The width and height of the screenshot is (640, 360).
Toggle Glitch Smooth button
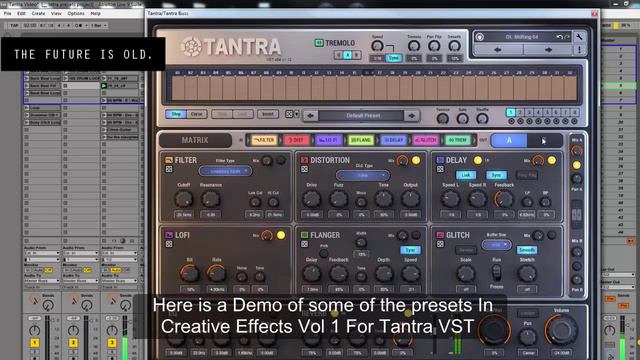coord(527,250)
